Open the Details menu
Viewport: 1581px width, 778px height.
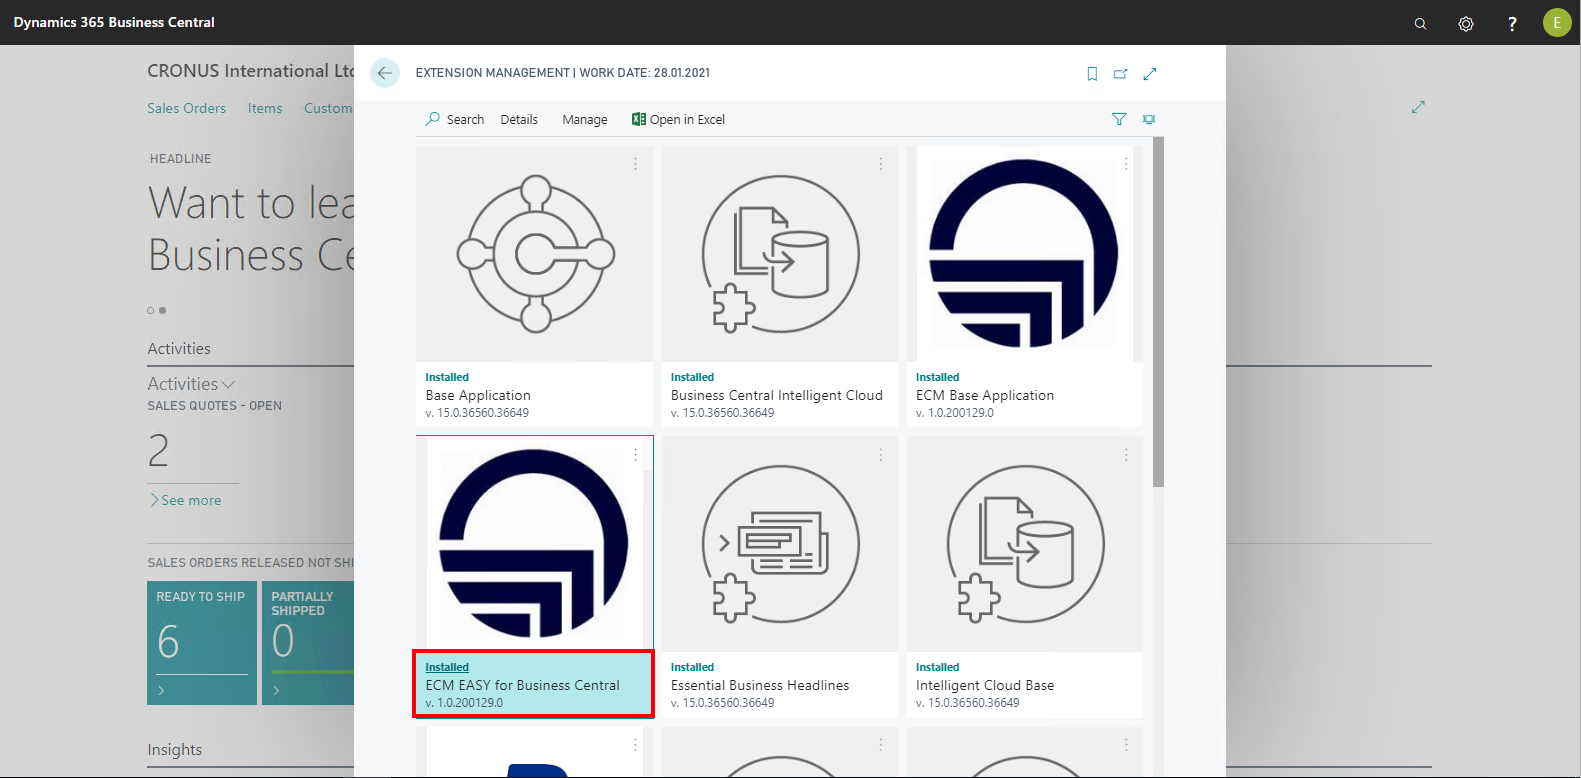tap(519, 119)
